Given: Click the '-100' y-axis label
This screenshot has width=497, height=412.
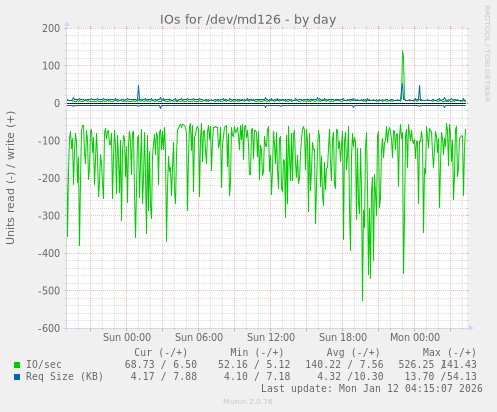Looking at the screenshot, I should tap(49, 141).
